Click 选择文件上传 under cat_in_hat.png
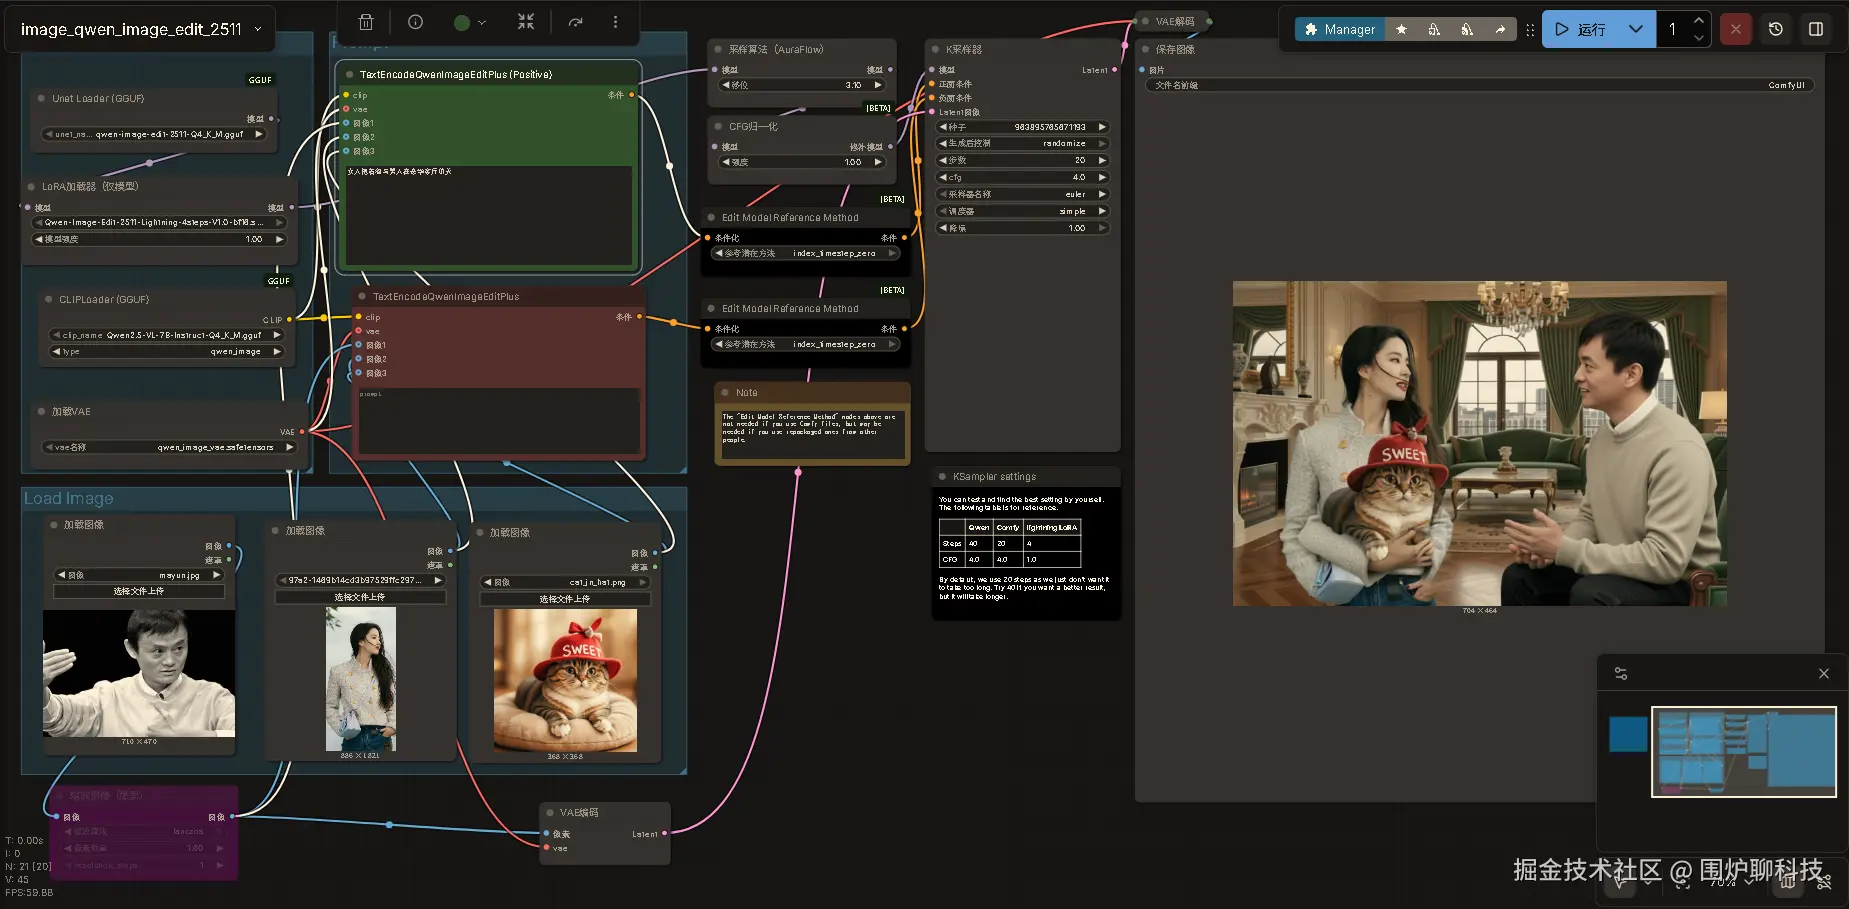The width and height of the screenshot is (1849, 909). 565,599
